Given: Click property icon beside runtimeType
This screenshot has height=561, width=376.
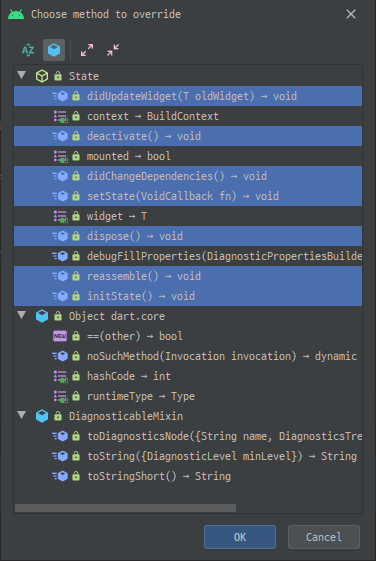Looking at the screenshot, I should point(60,397).
